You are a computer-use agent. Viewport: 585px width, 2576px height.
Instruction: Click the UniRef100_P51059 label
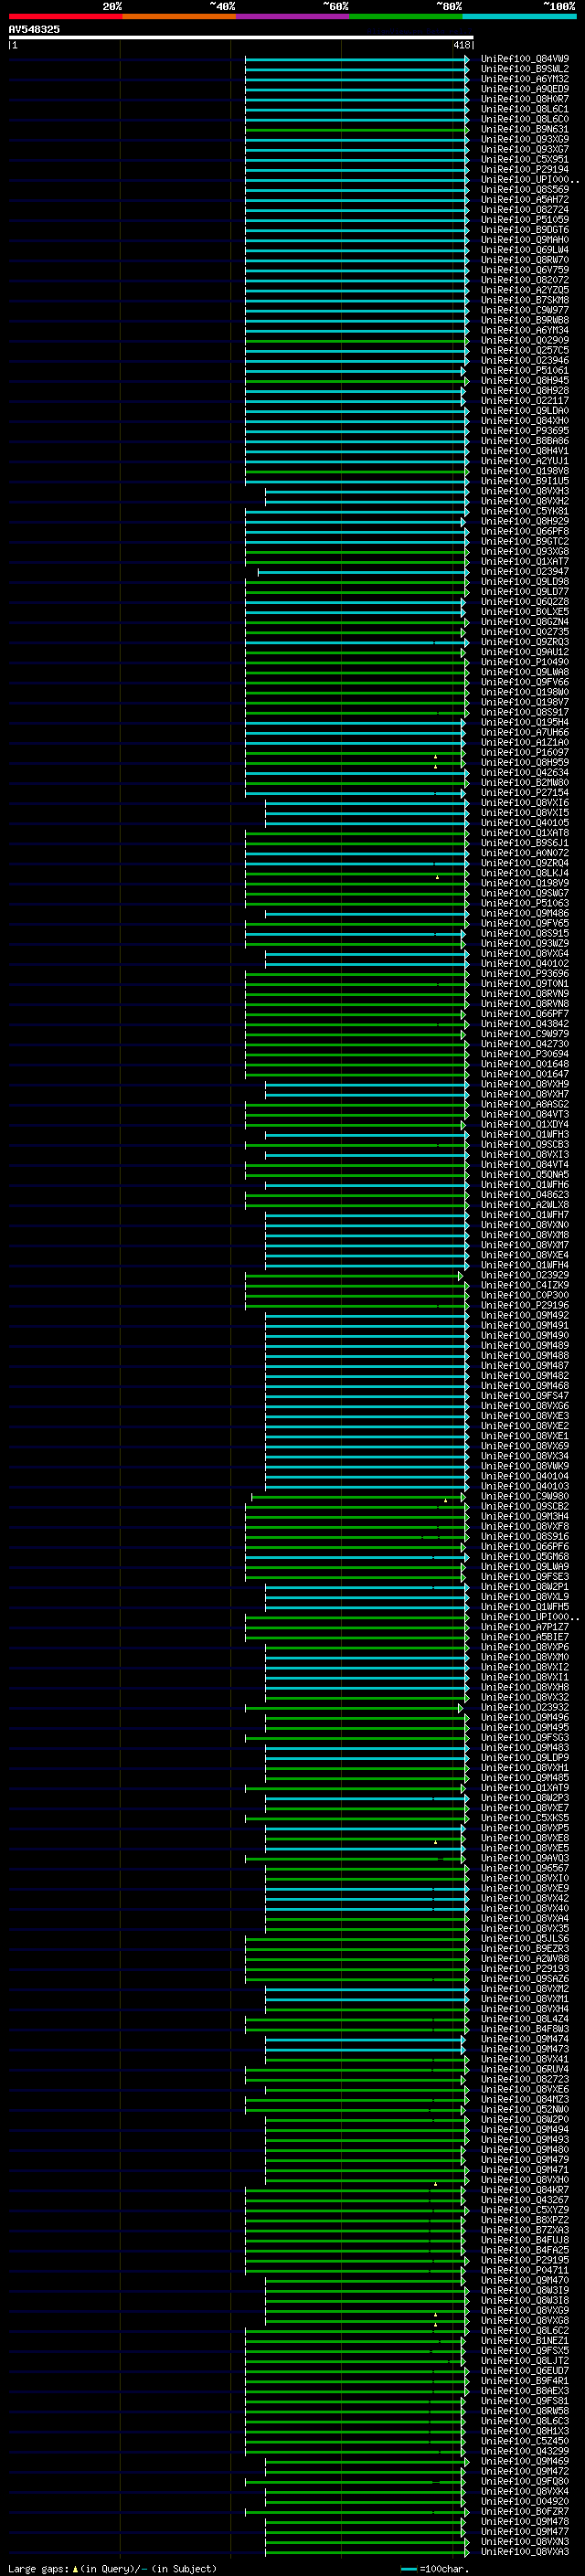click(525, 220)
